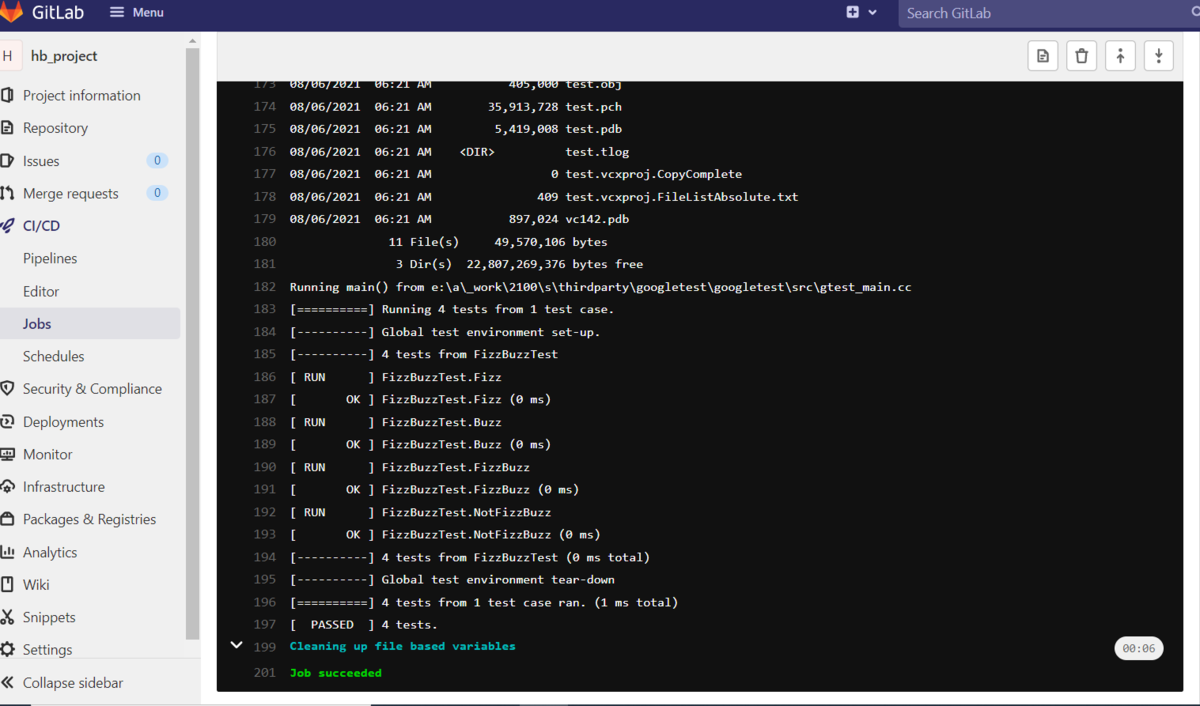Screen dimensions: 1200x706
Task: Click 'Global test environment tear-down' line
Action: 452,580
